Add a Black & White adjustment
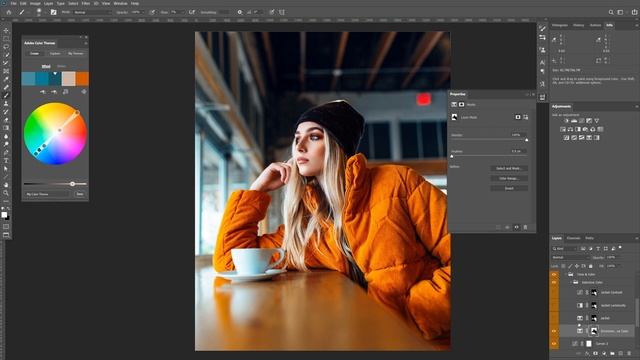The image size is (640, 360). (x=578, y=129)
